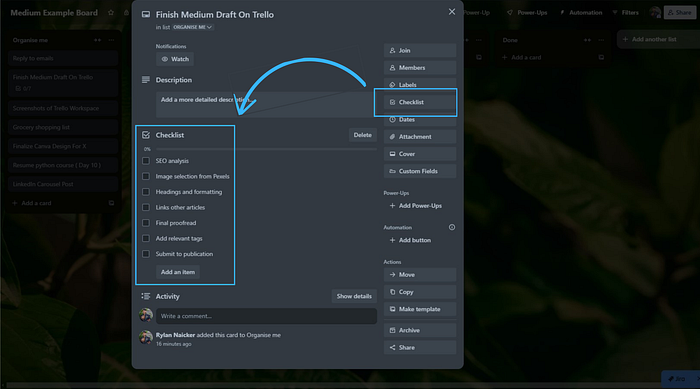This screenshot has height=389, width=700.
Task: Click the description text field
Action: (266, 105)
